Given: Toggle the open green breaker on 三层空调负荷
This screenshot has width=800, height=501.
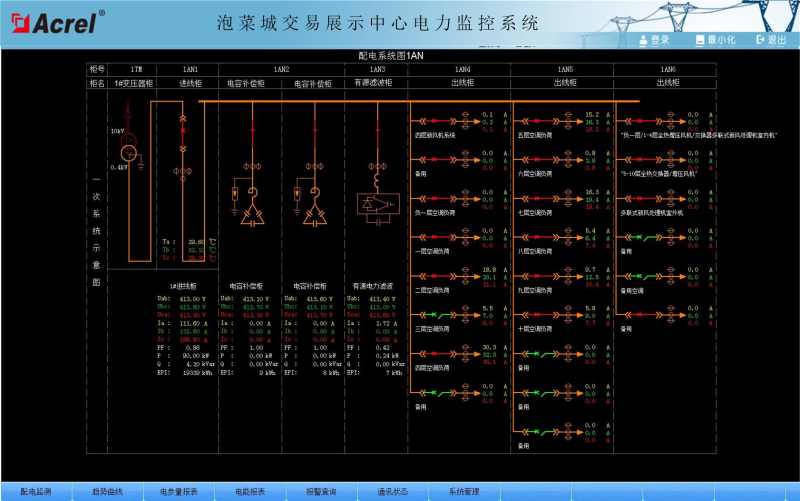Looking at the screenshot, I should (437, 315).
